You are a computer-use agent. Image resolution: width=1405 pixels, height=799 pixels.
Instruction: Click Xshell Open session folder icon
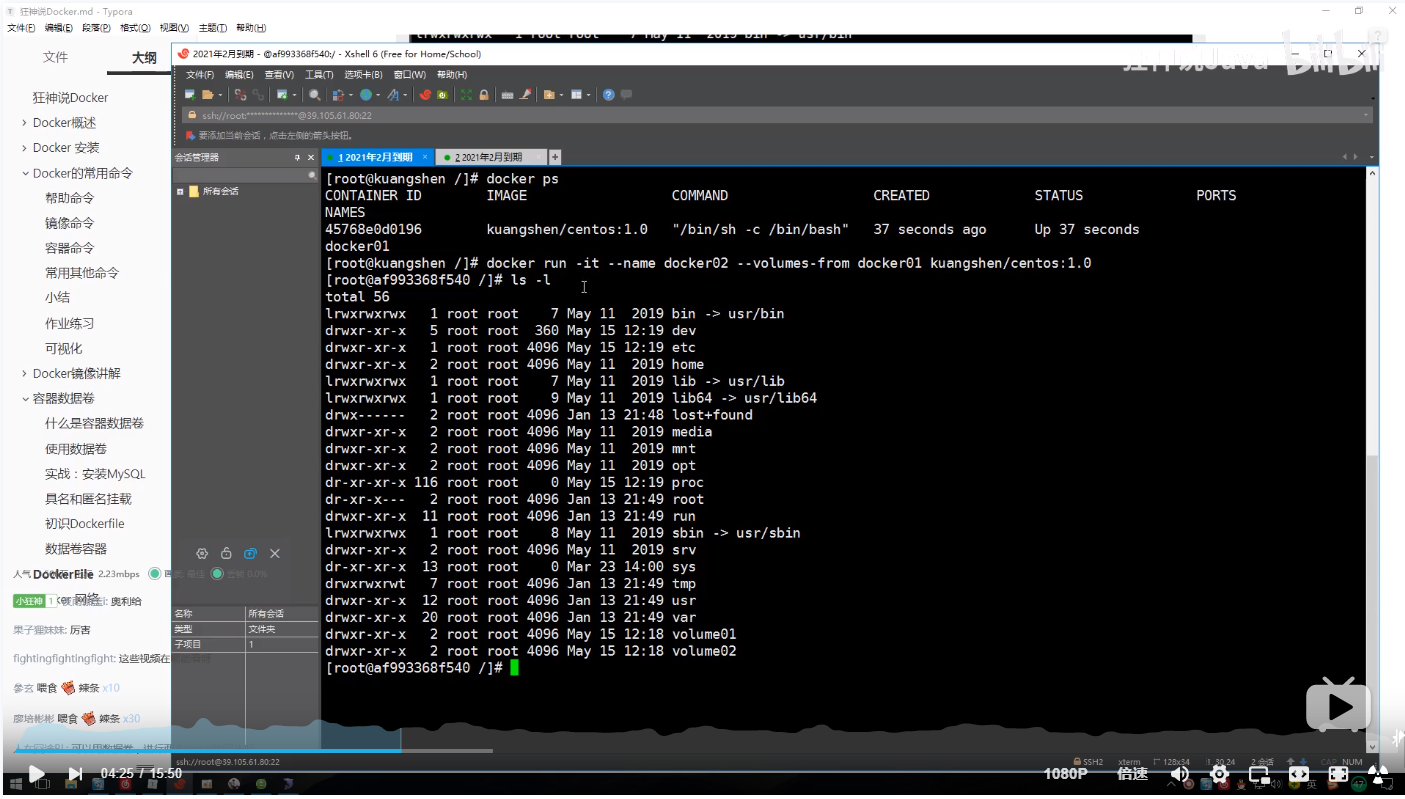208,95
